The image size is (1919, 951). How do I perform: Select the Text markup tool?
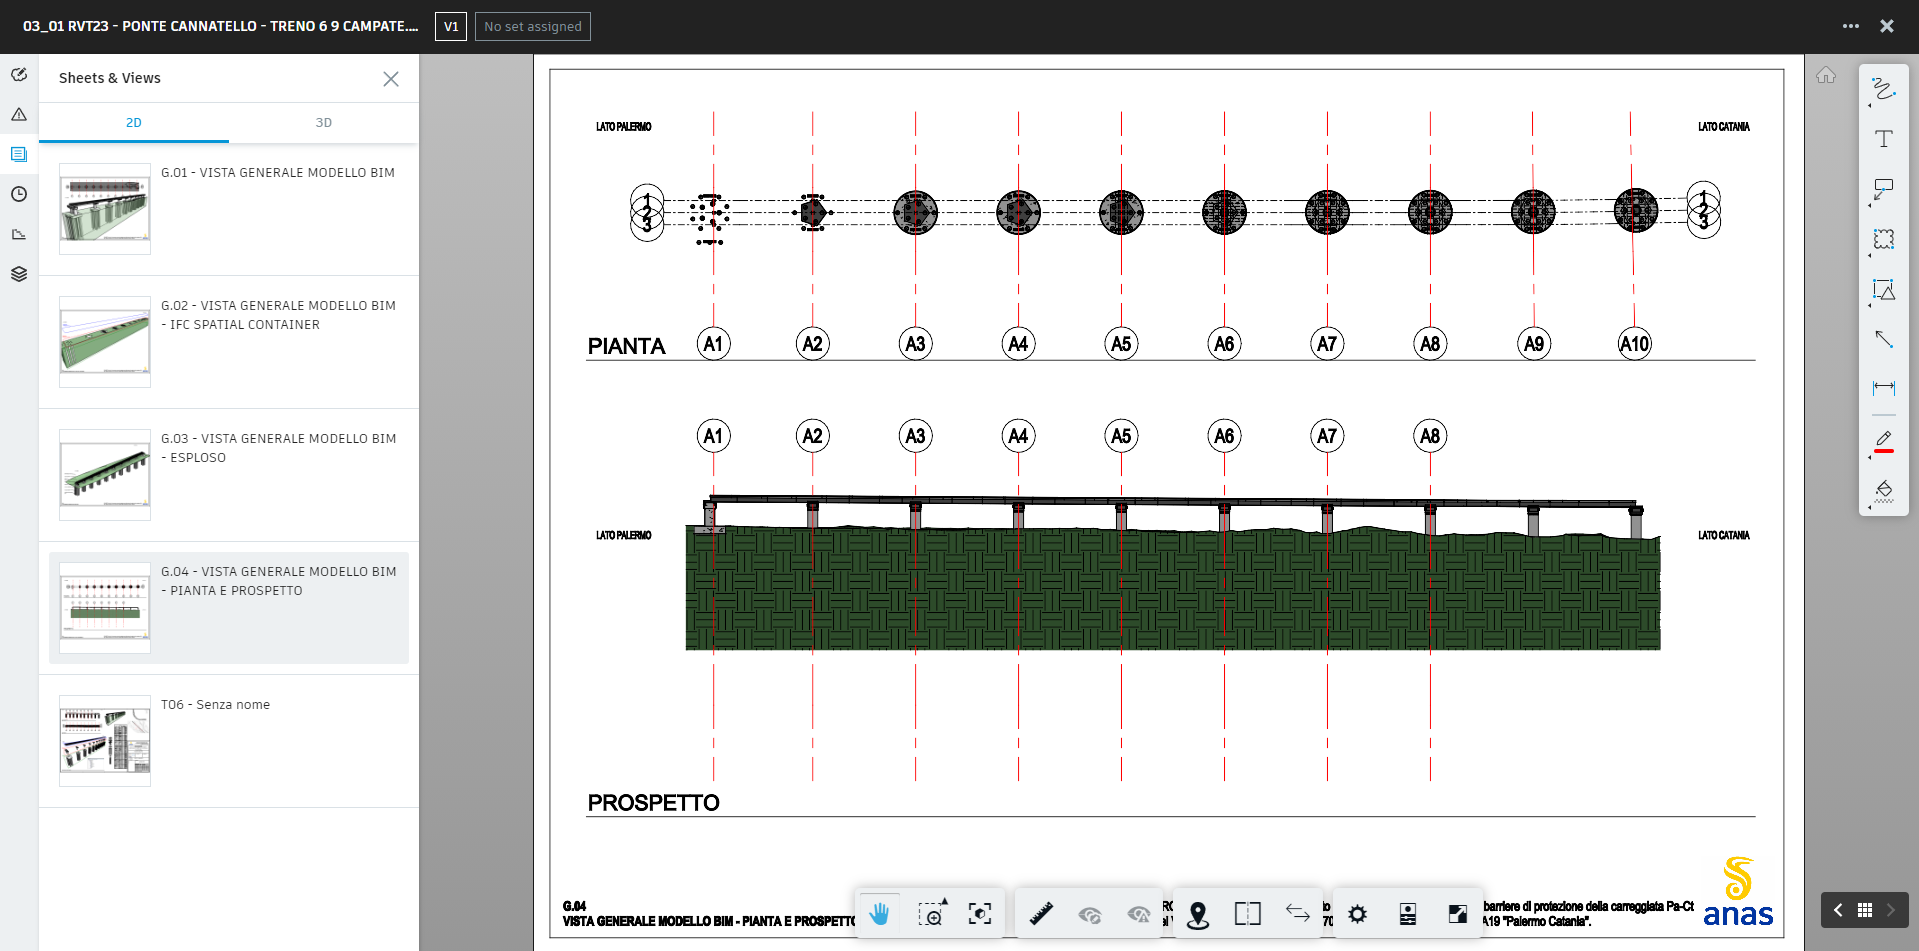tap(1884, 139)
